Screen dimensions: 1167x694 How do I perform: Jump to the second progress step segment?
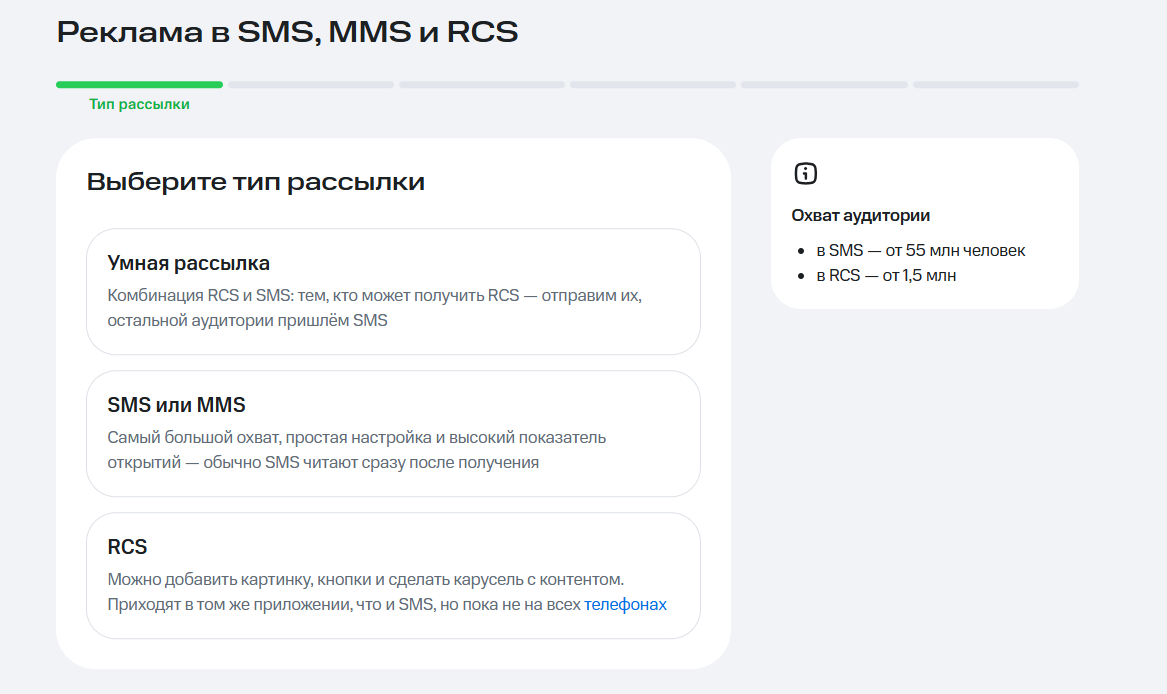(311, 85)
